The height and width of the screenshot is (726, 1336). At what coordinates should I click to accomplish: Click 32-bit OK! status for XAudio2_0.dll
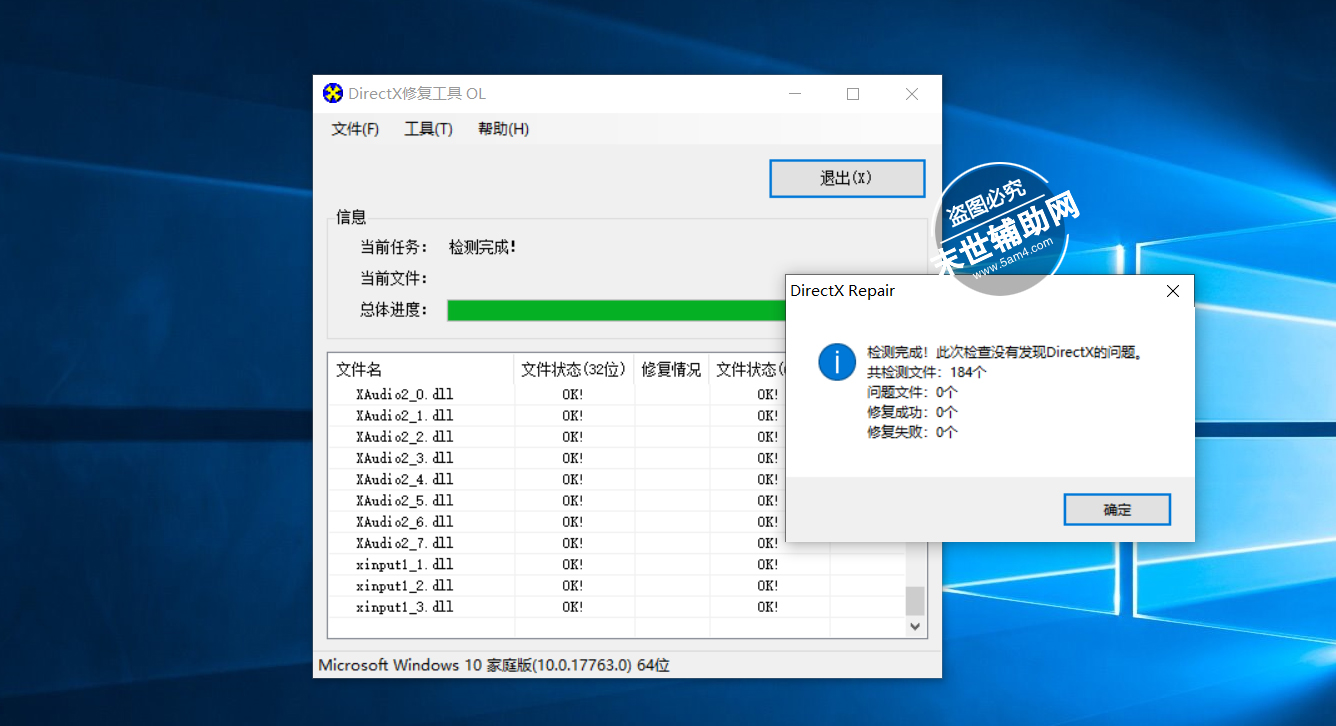pyautogui.click(x=573, y=394)
